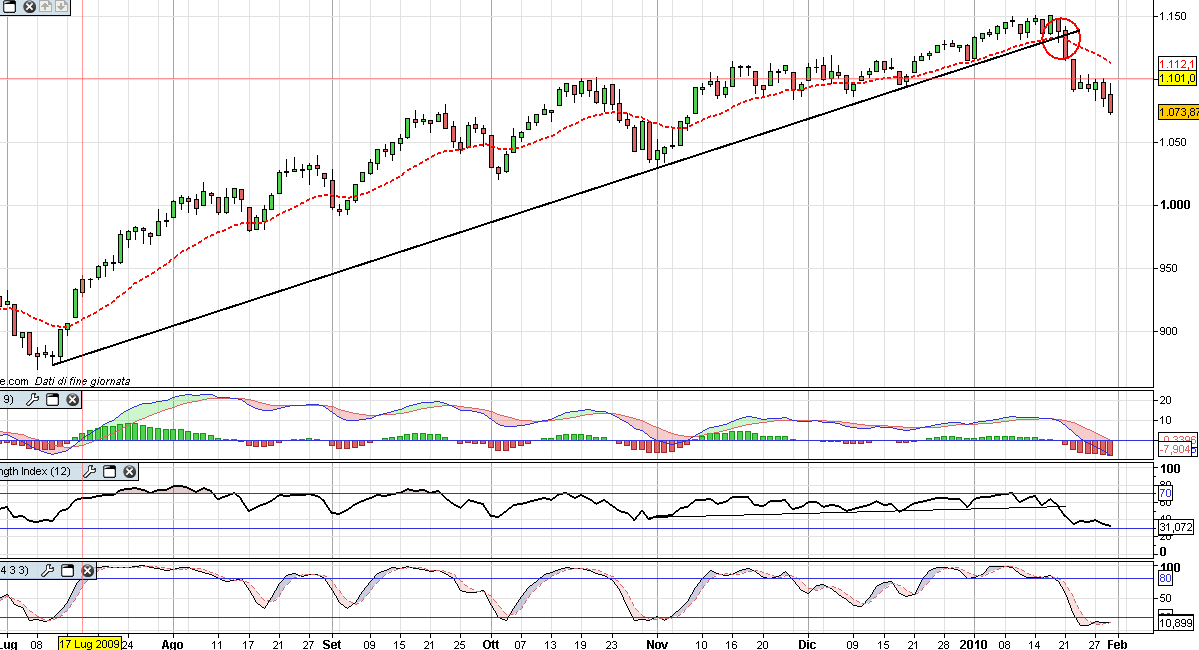Close the Relative Strength Index panel

coord(128,471)
